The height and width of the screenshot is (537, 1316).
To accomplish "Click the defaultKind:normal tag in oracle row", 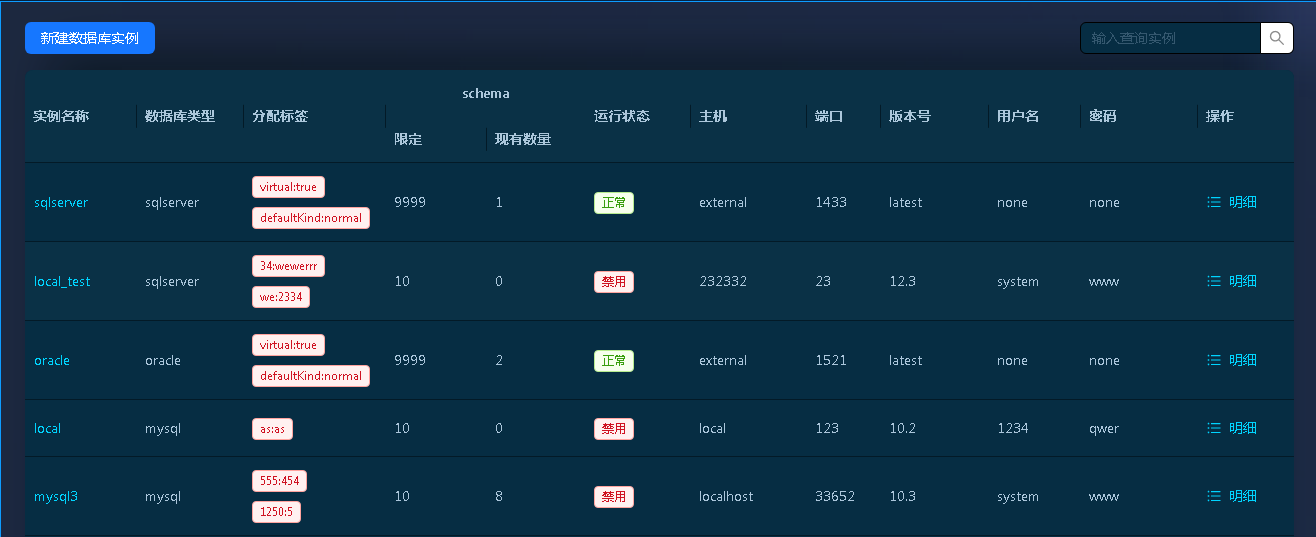I will pyautogui.click(x=311, y=376).
